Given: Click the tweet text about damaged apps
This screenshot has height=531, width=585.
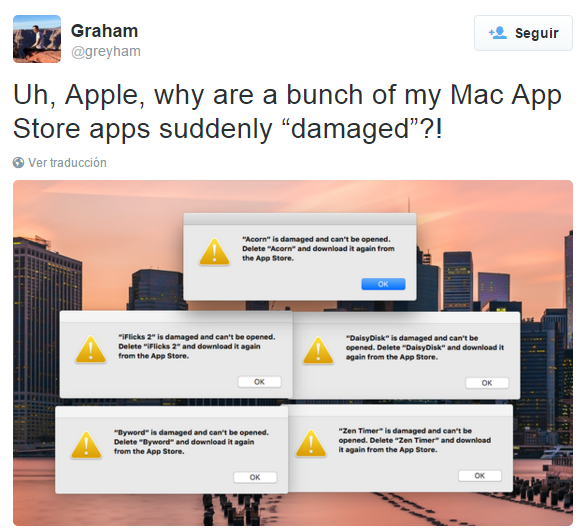Looking at the screenshot, I should 287,112.
